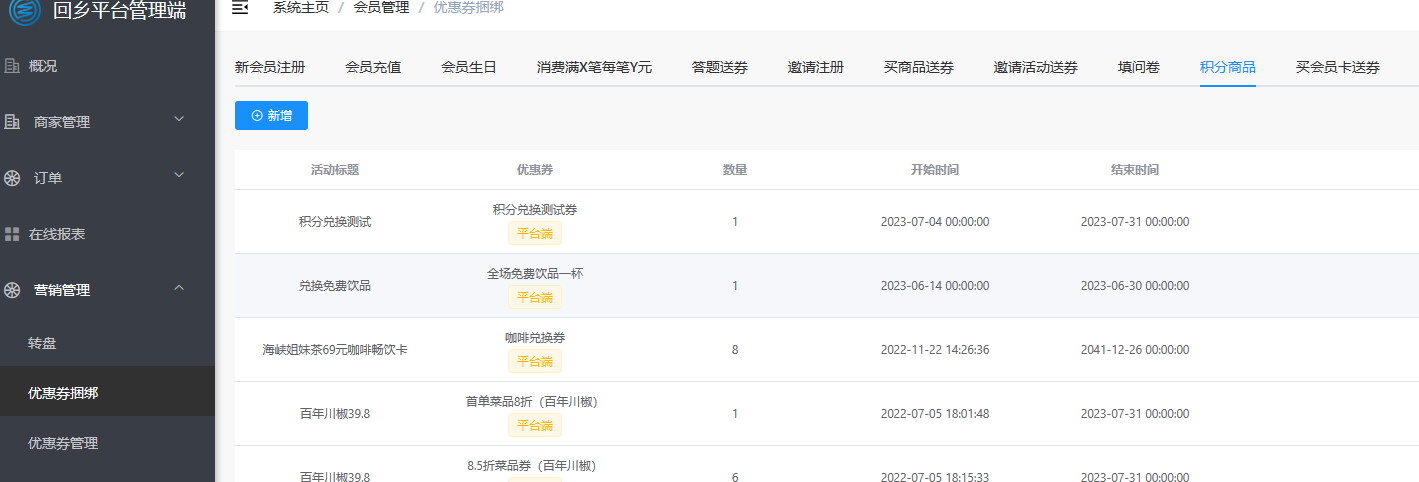Click the 新增 add button

pos(271,116)
